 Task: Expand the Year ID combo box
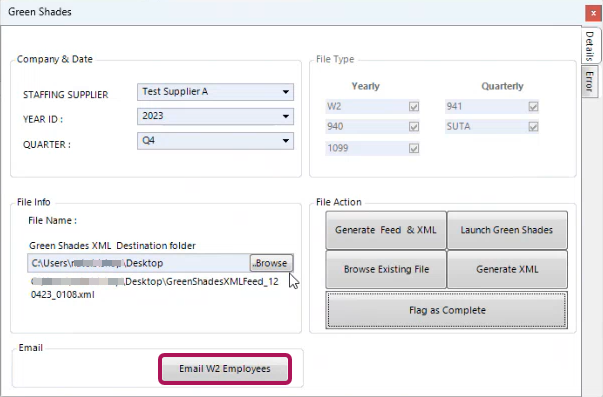click(x=215, y=116)
